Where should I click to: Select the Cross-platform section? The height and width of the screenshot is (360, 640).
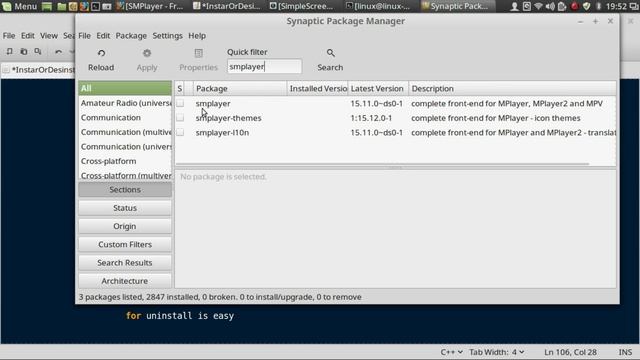[x=125, y=161]
